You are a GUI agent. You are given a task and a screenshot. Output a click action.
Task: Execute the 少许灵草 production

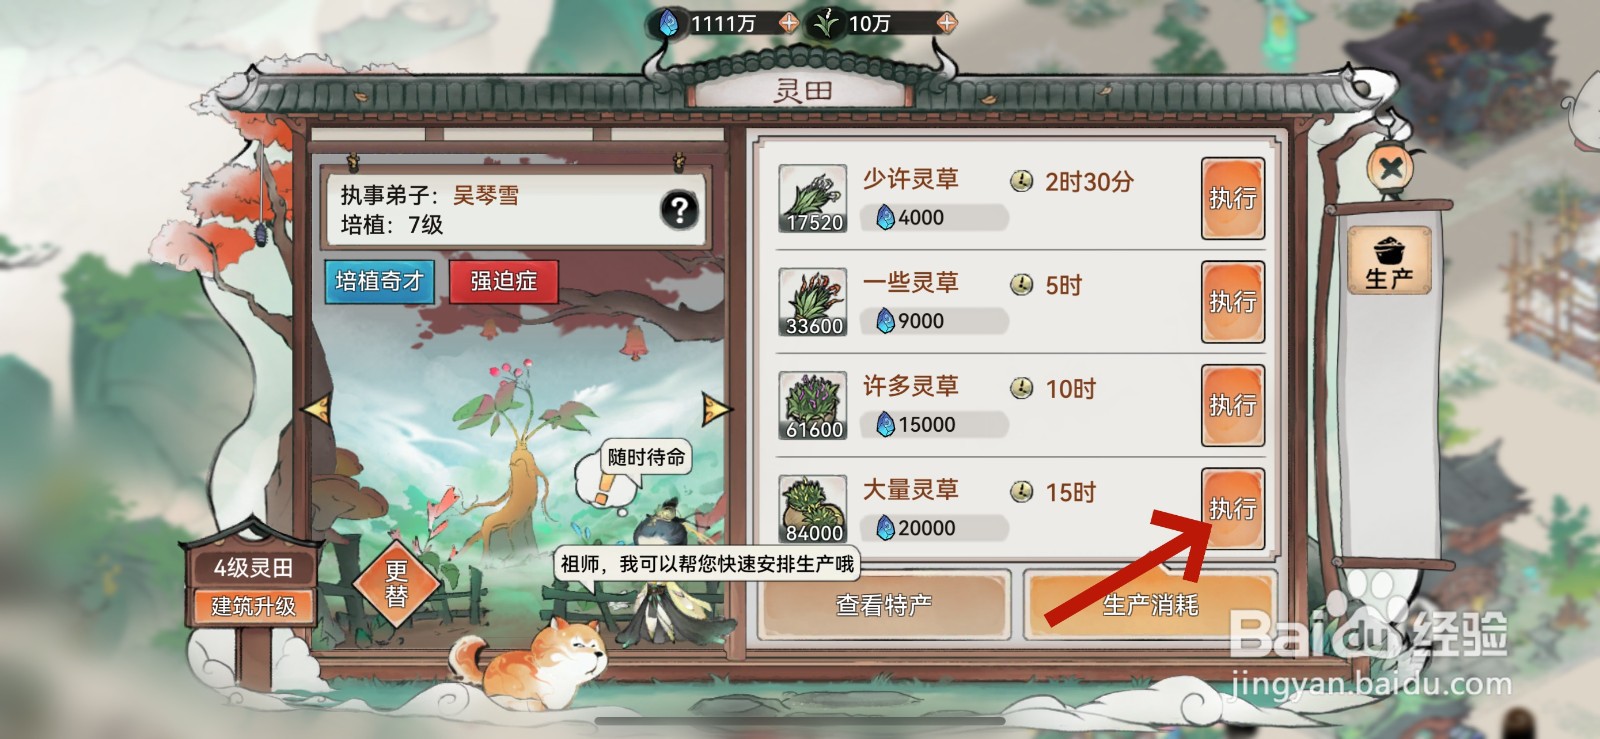(x=1233, y=198)
